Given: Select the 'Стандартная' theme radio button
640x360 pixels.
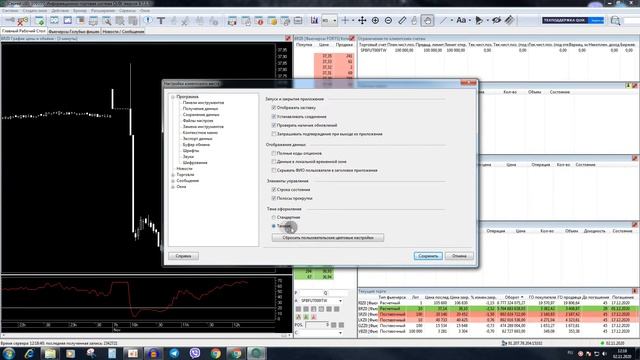Looking at the screenshot, I should [274, 218].
